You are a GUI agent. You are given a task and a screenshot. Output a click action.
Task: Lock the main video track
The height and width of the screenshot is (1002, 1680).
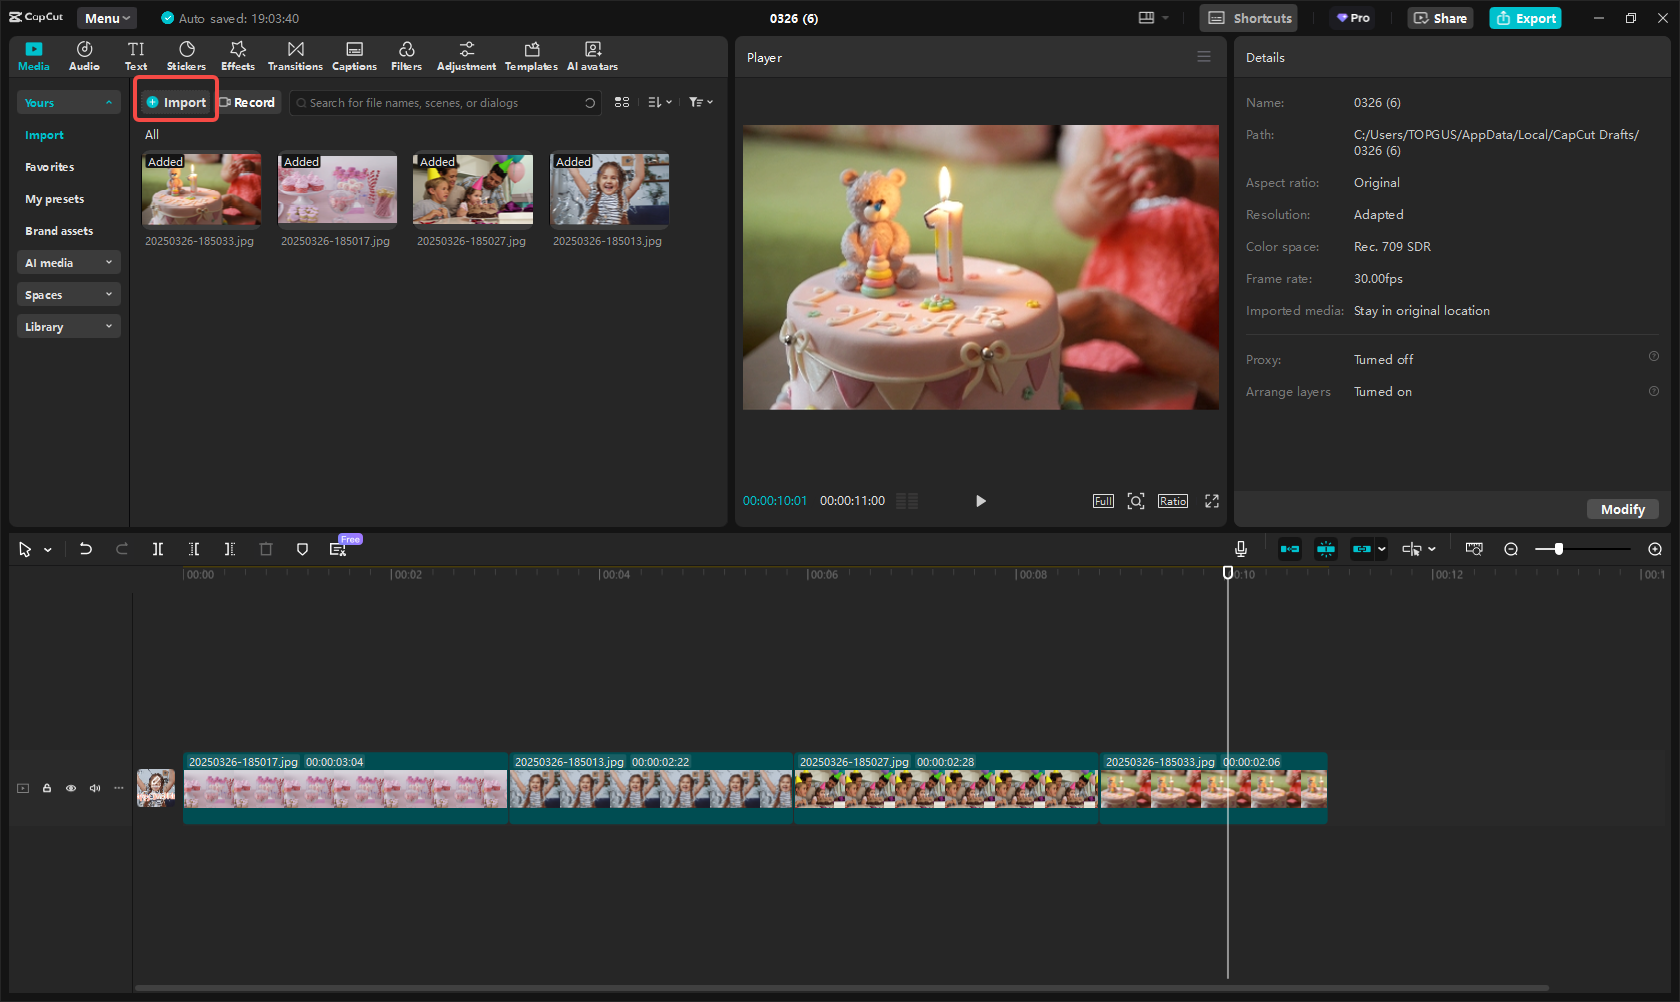47,788
